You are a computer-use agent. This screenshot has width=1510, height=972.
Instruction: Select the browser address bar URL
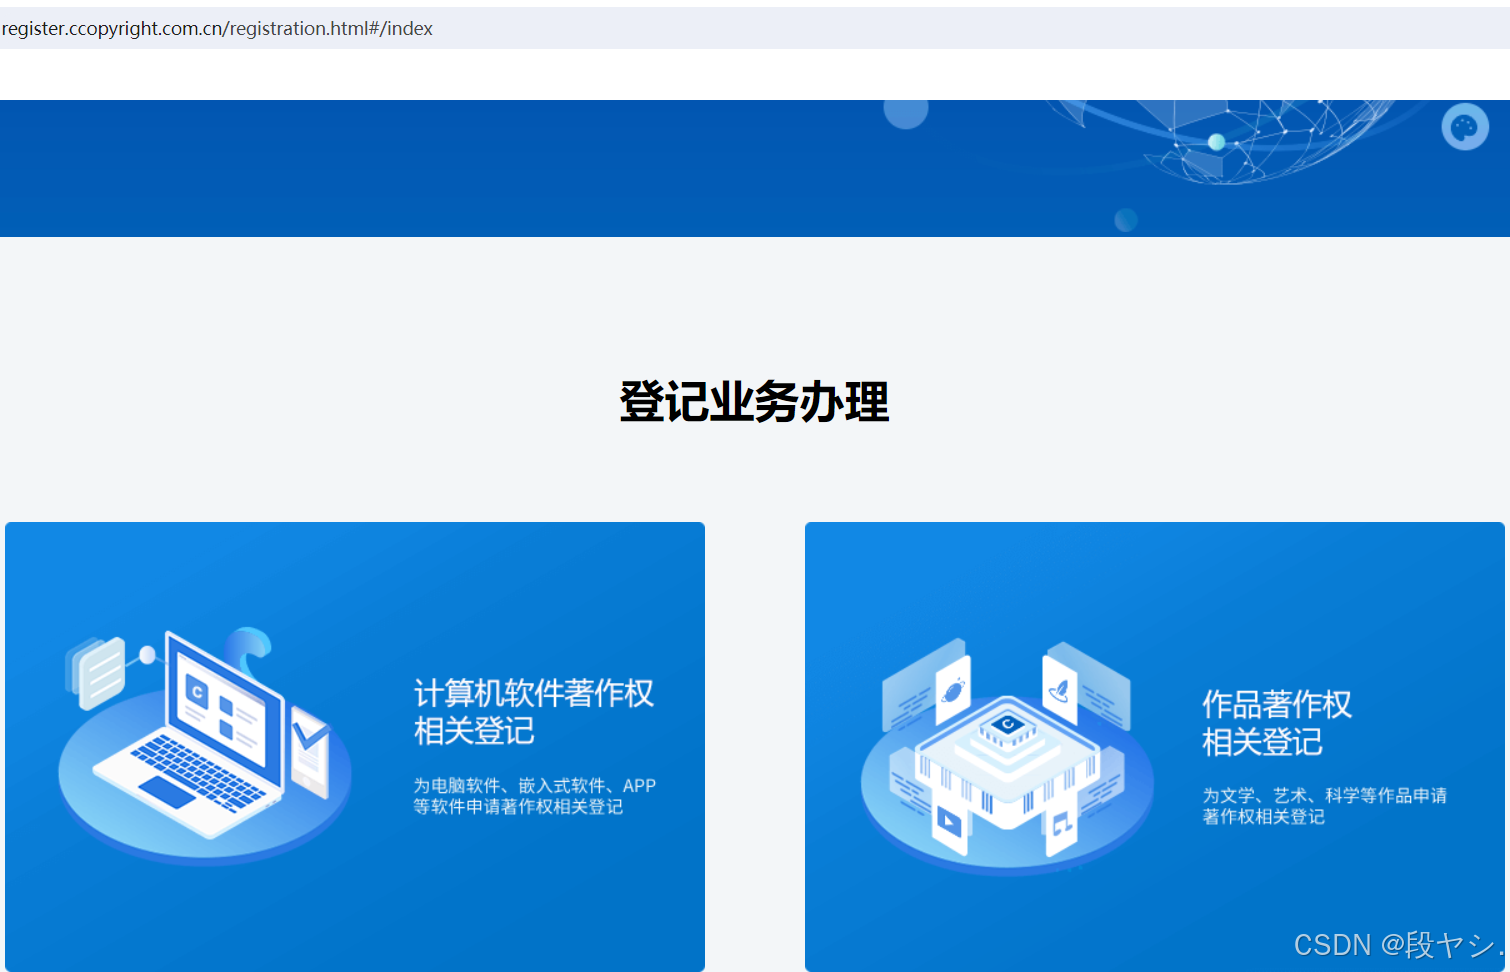[x=217, y=28]
